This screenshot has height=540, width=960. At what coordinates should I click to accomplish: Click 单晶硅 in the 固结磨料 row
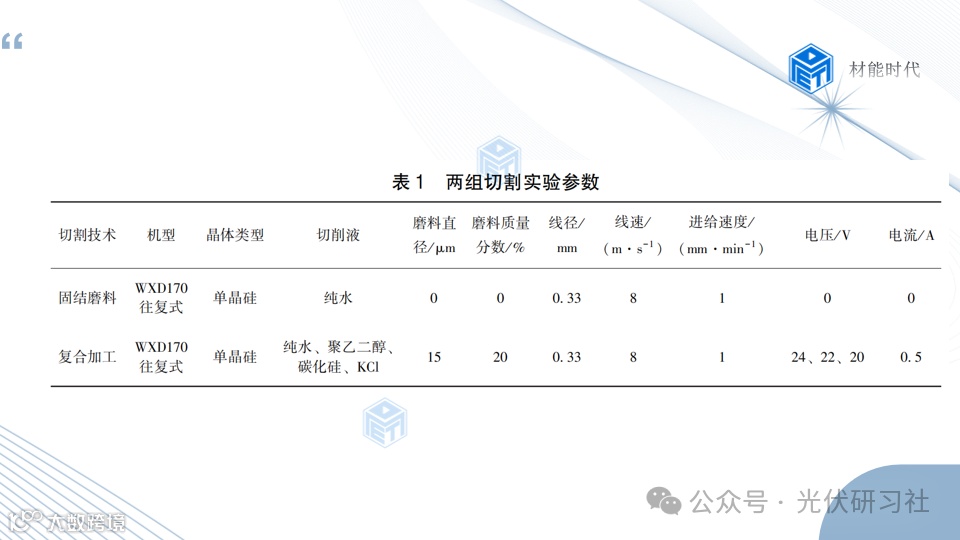point(235,298)
